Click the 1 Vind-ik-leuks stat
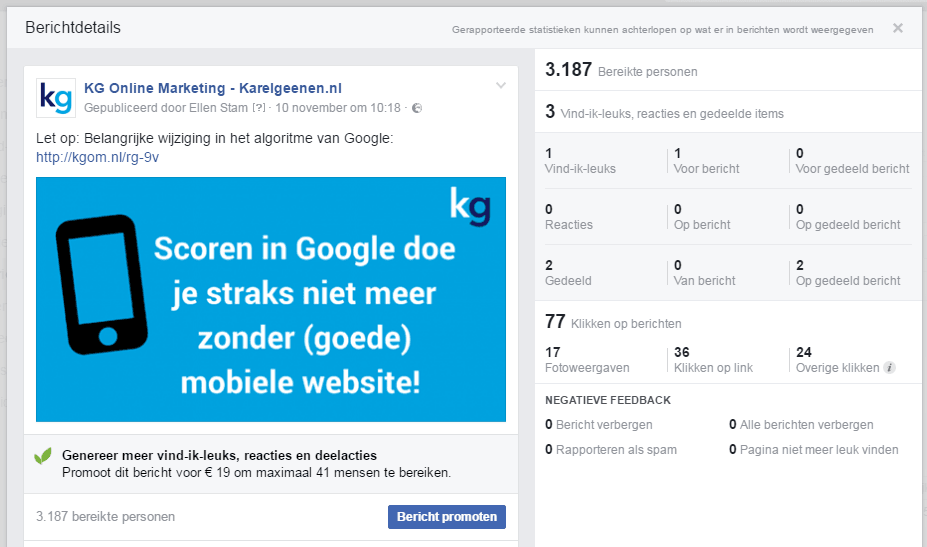 click(580, 160)
